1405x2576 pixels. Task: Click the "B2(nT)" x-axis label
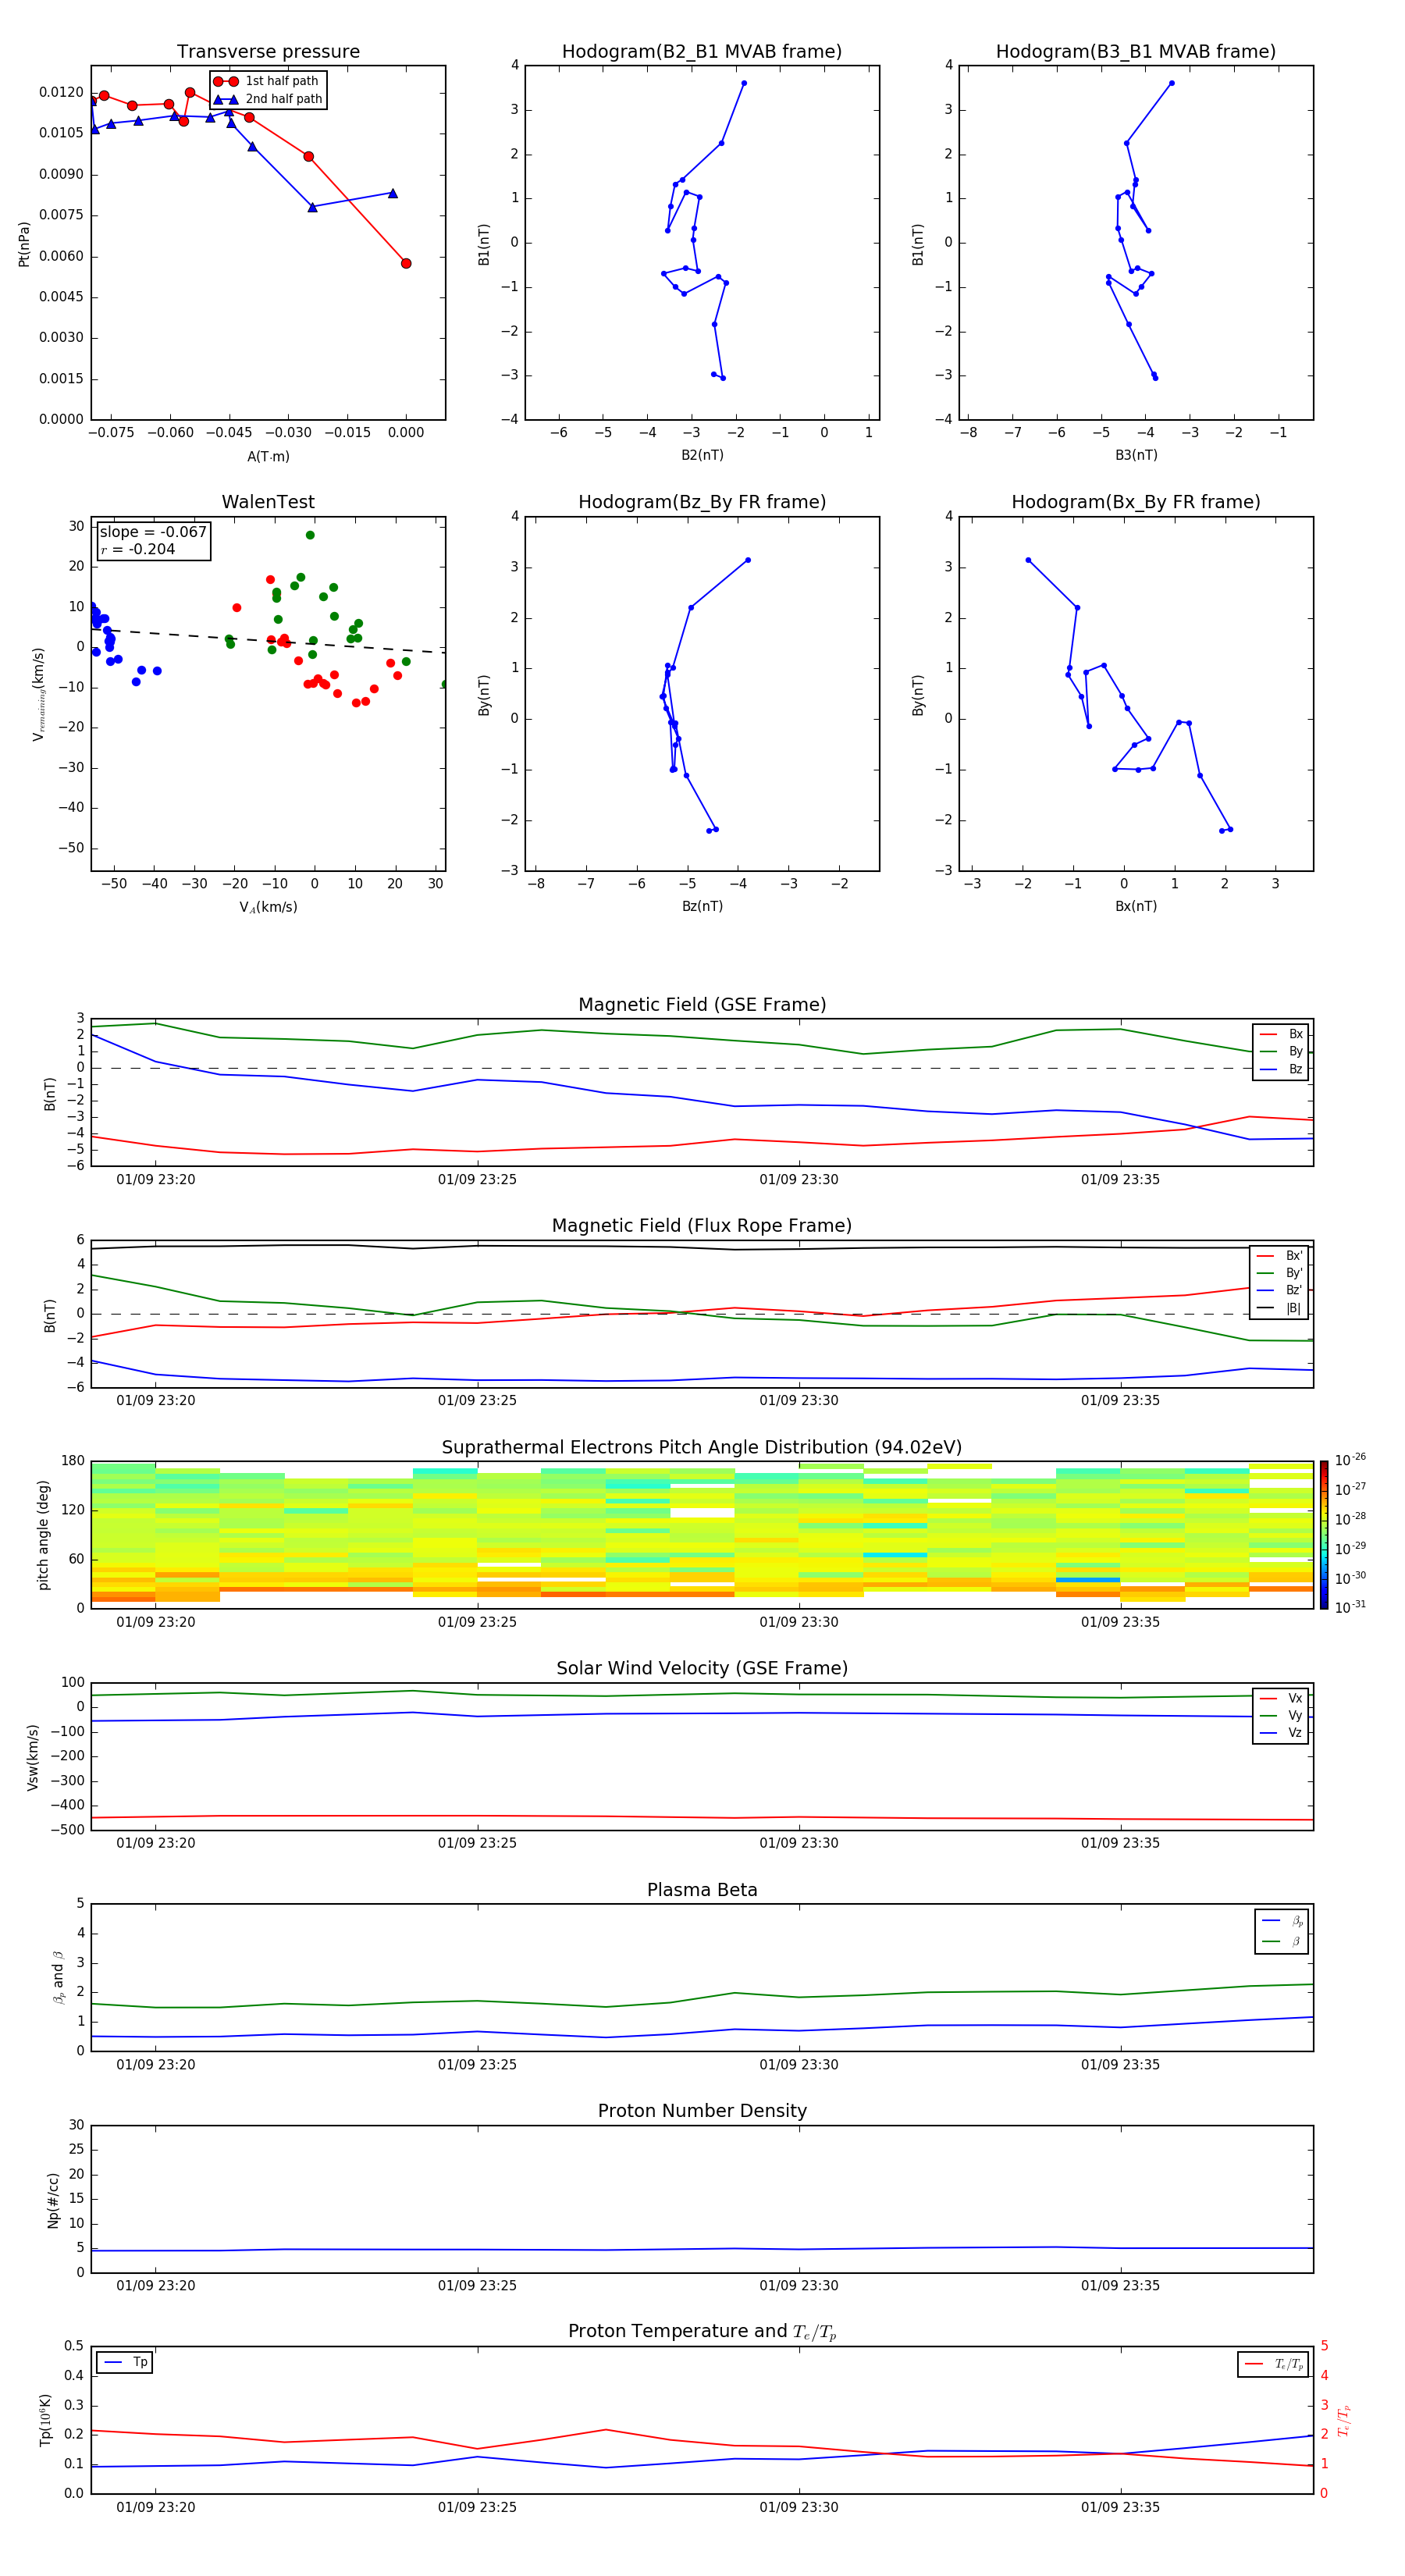[x=702, y=455]
